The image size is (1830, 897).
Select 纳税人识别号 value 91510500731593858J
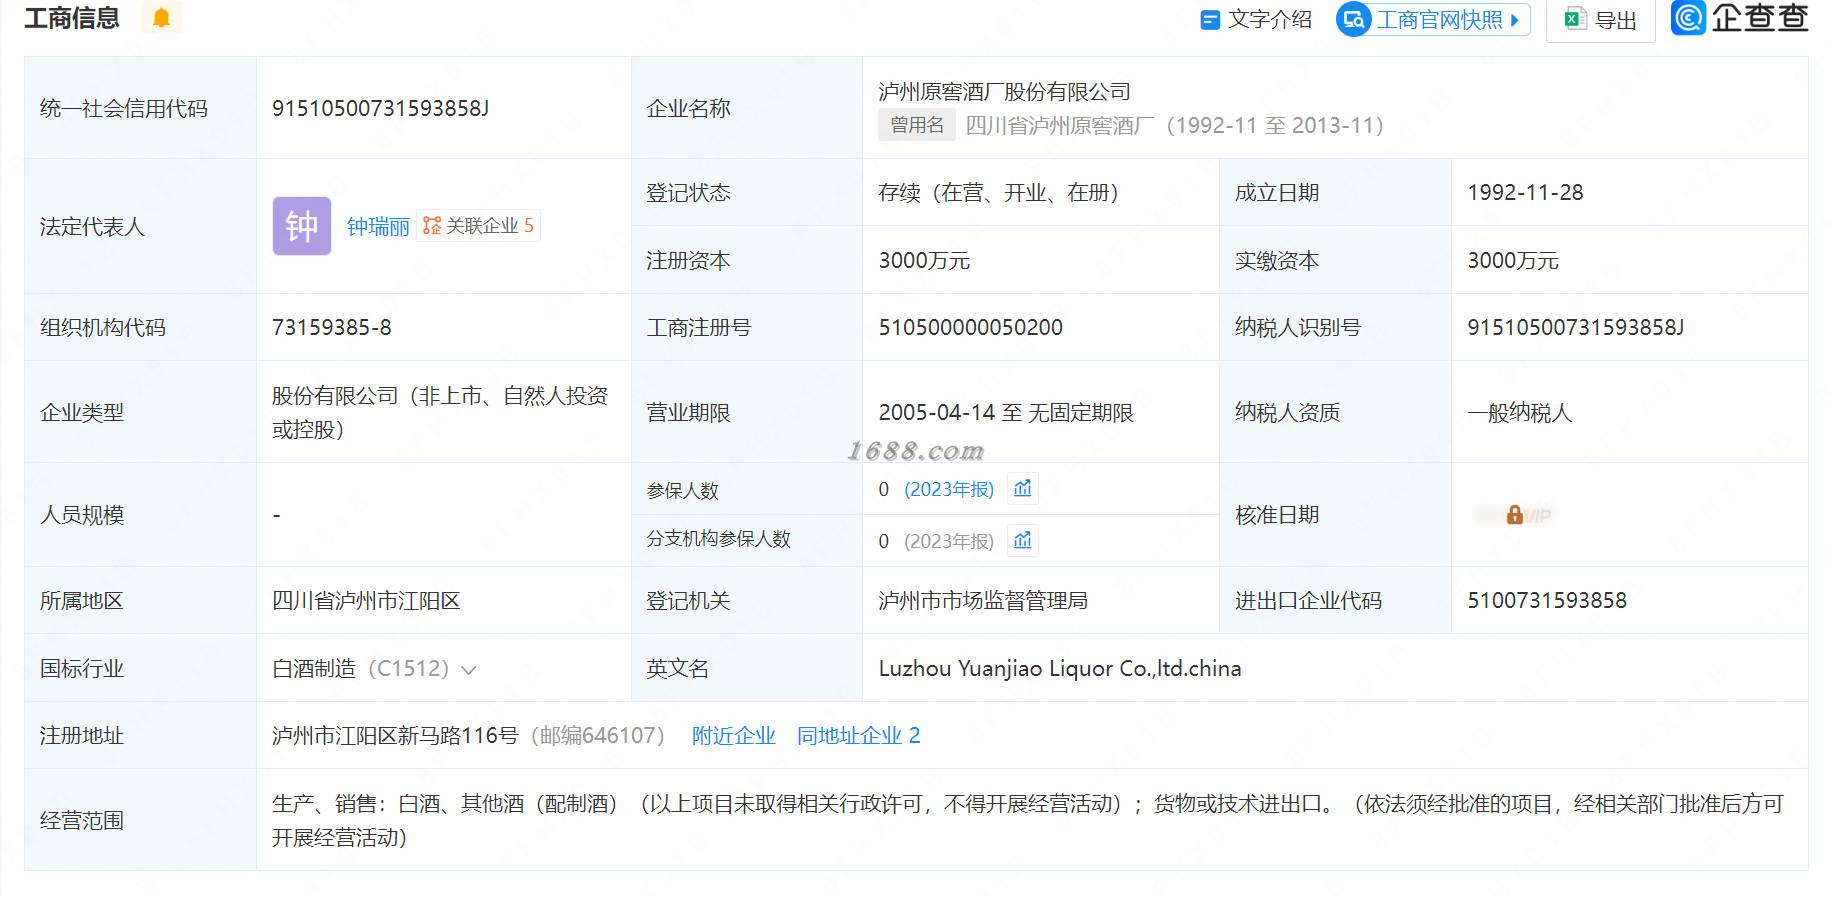click(1575, 327)
